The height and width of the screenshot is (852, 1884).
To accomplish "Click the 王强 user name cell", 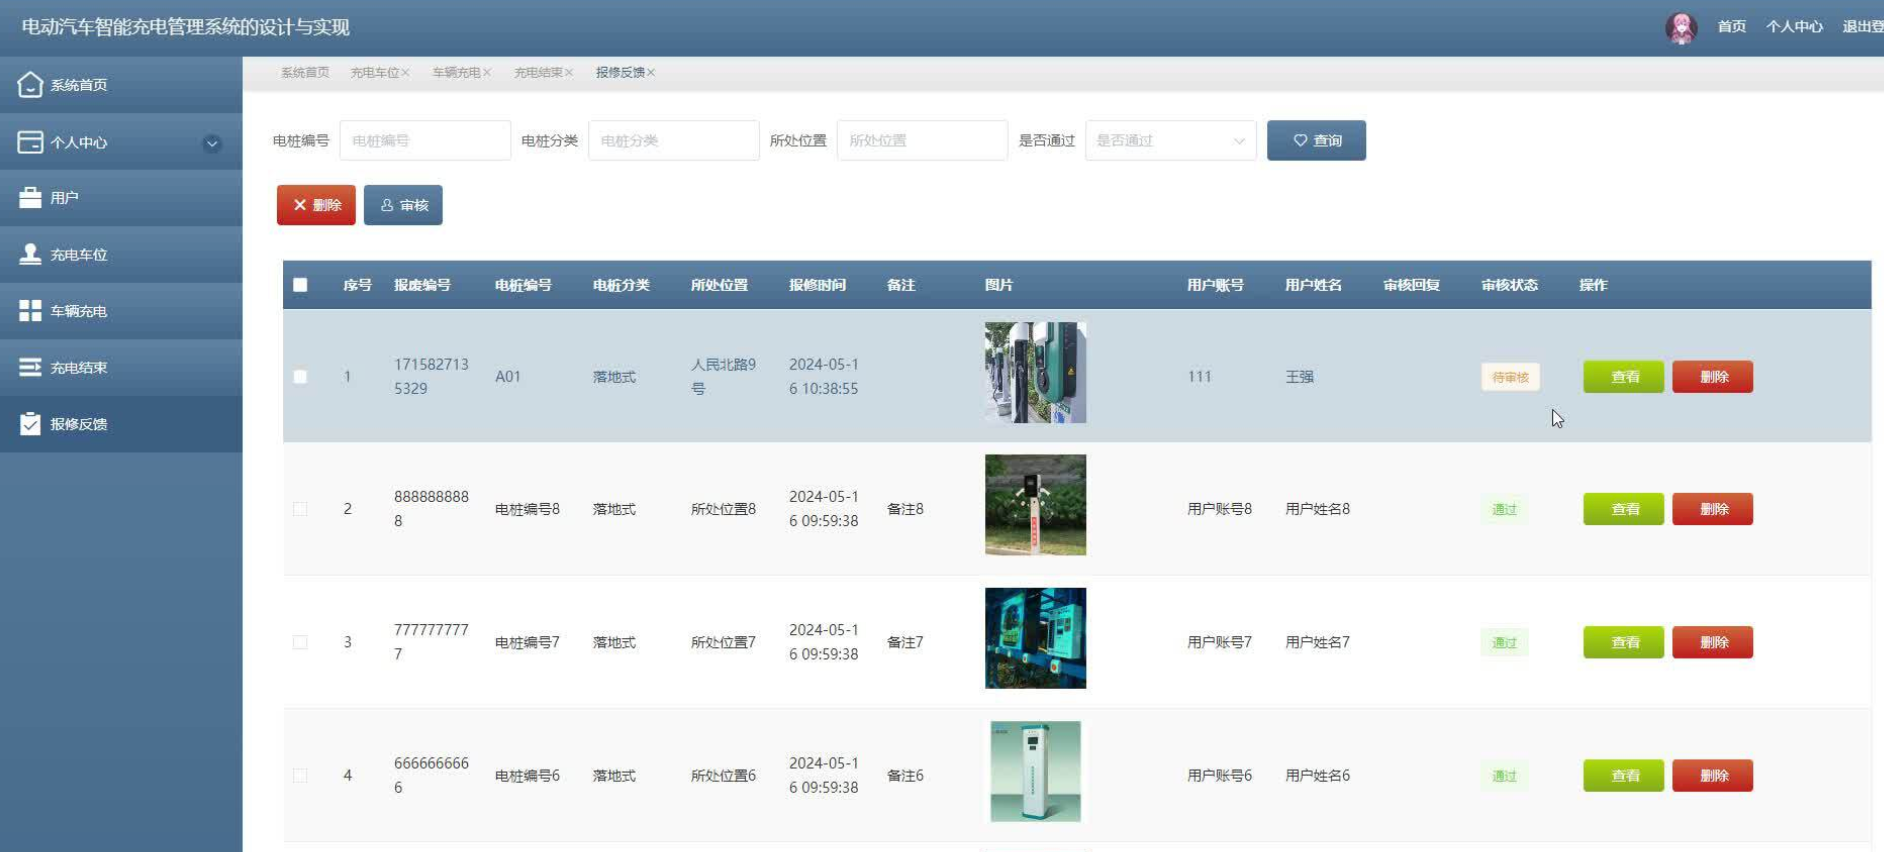I will (x=1299, y=377).
